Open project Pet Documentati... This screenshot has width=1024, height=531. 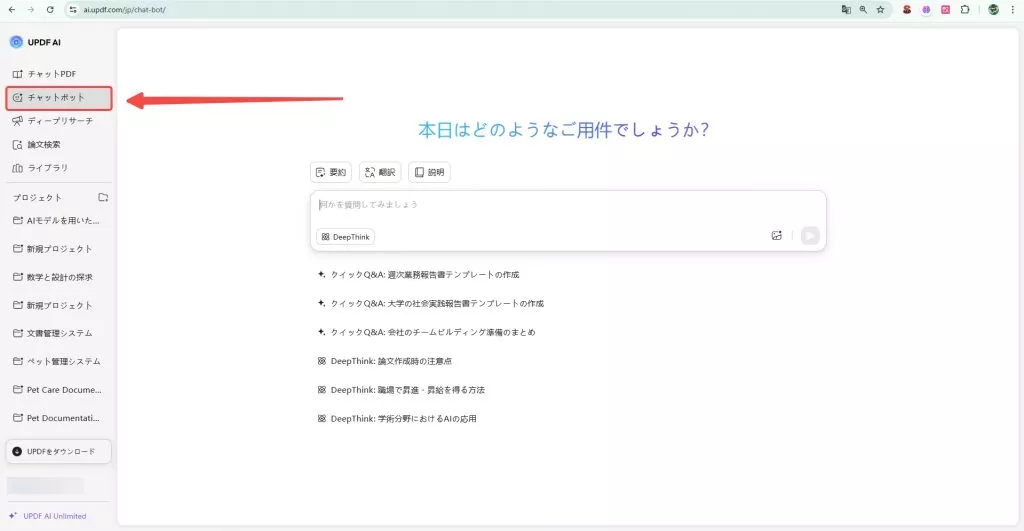point(59,418)
